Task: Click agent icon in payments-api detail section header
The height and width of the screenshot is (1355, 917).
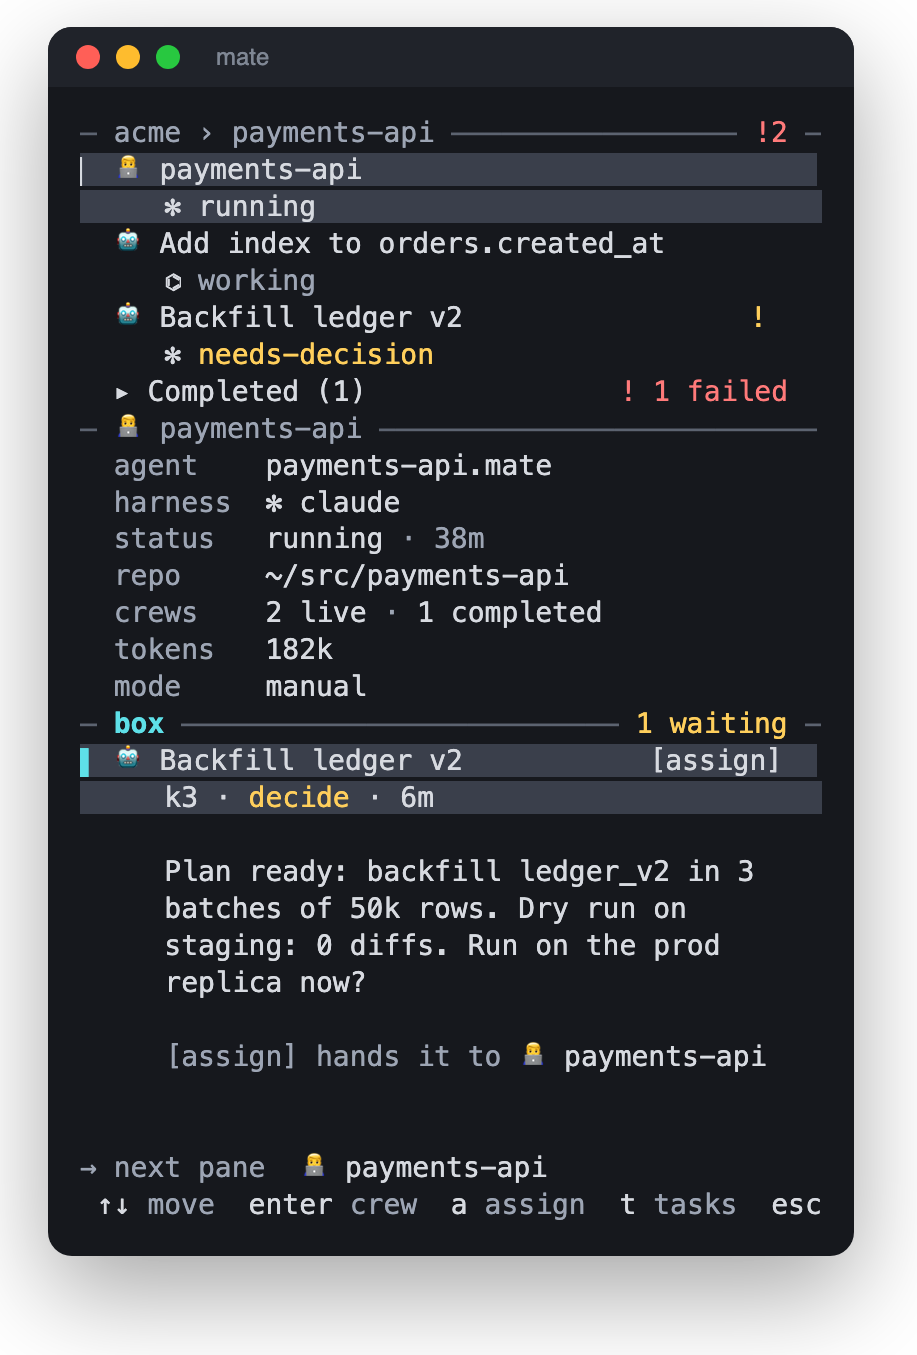Action: click(128, 426)
